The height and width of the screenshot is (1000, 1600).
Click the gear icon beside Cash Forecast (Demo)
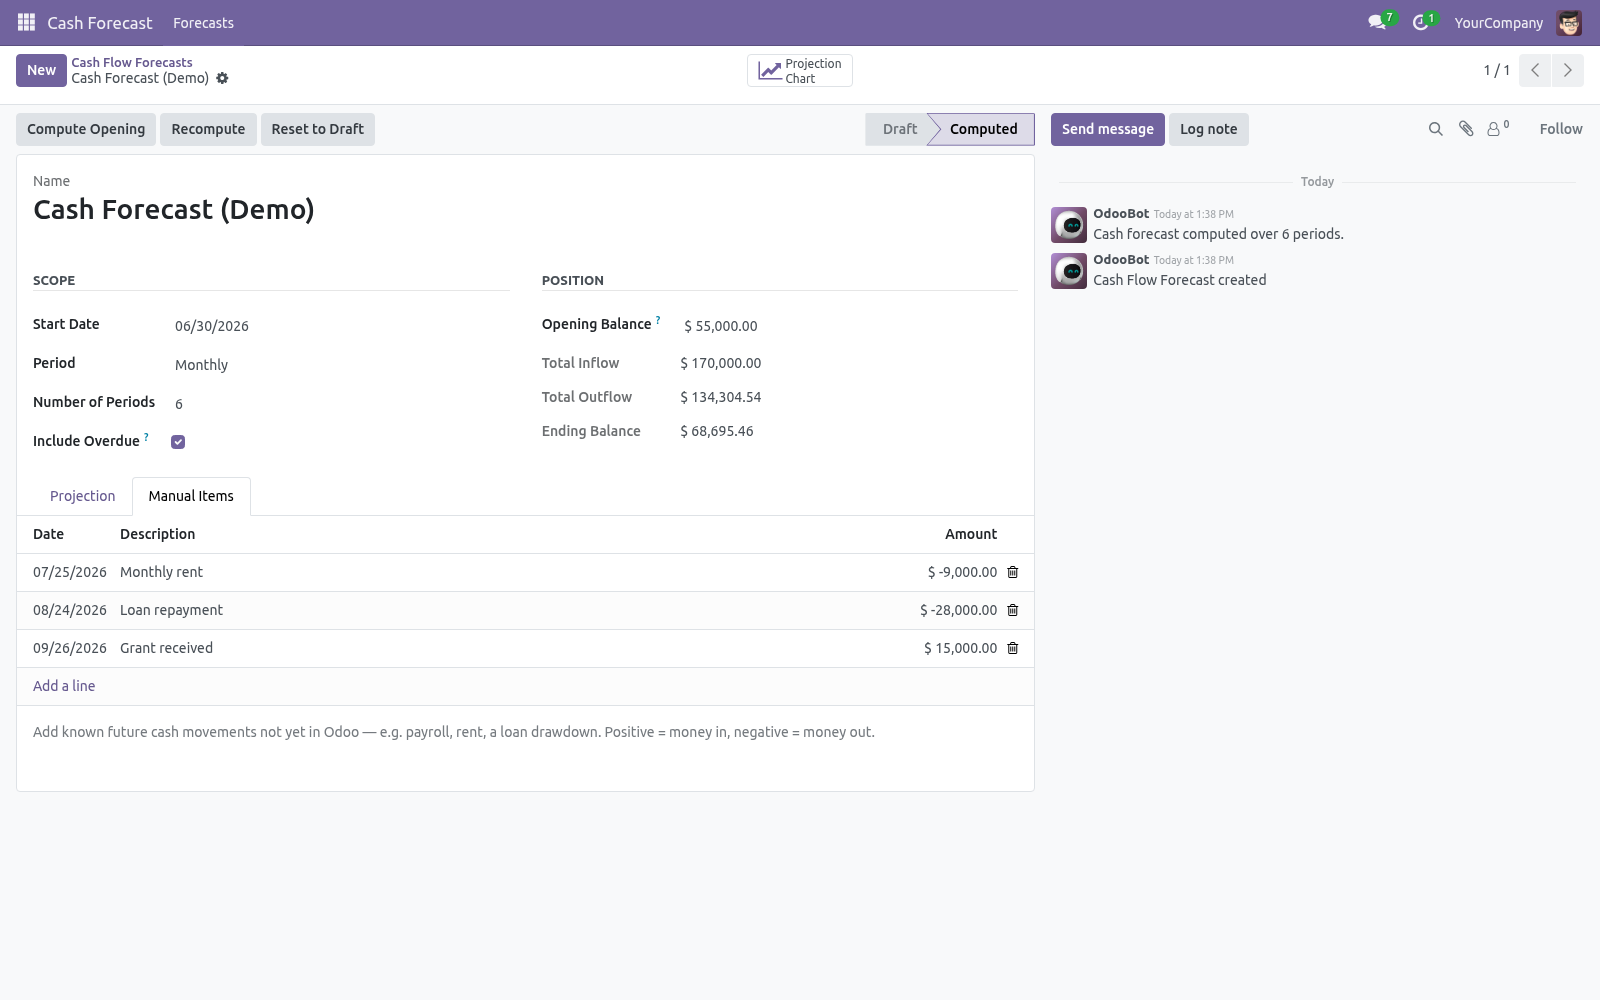(x=222, y=78)
